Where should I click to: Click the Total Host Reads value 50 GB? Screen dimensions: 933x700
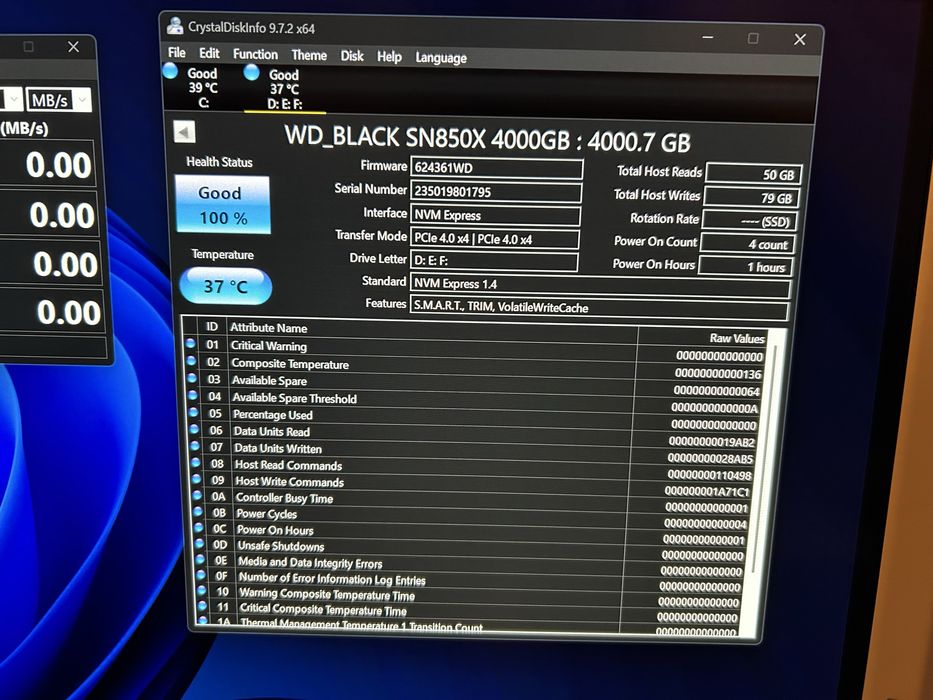point(753,174)
